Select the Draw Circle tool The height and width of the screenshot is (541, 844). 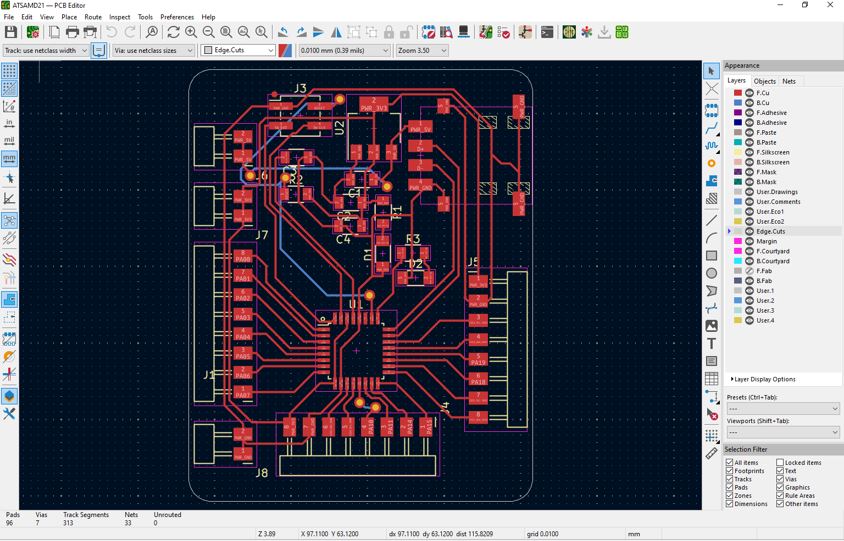tap(712, 273)
